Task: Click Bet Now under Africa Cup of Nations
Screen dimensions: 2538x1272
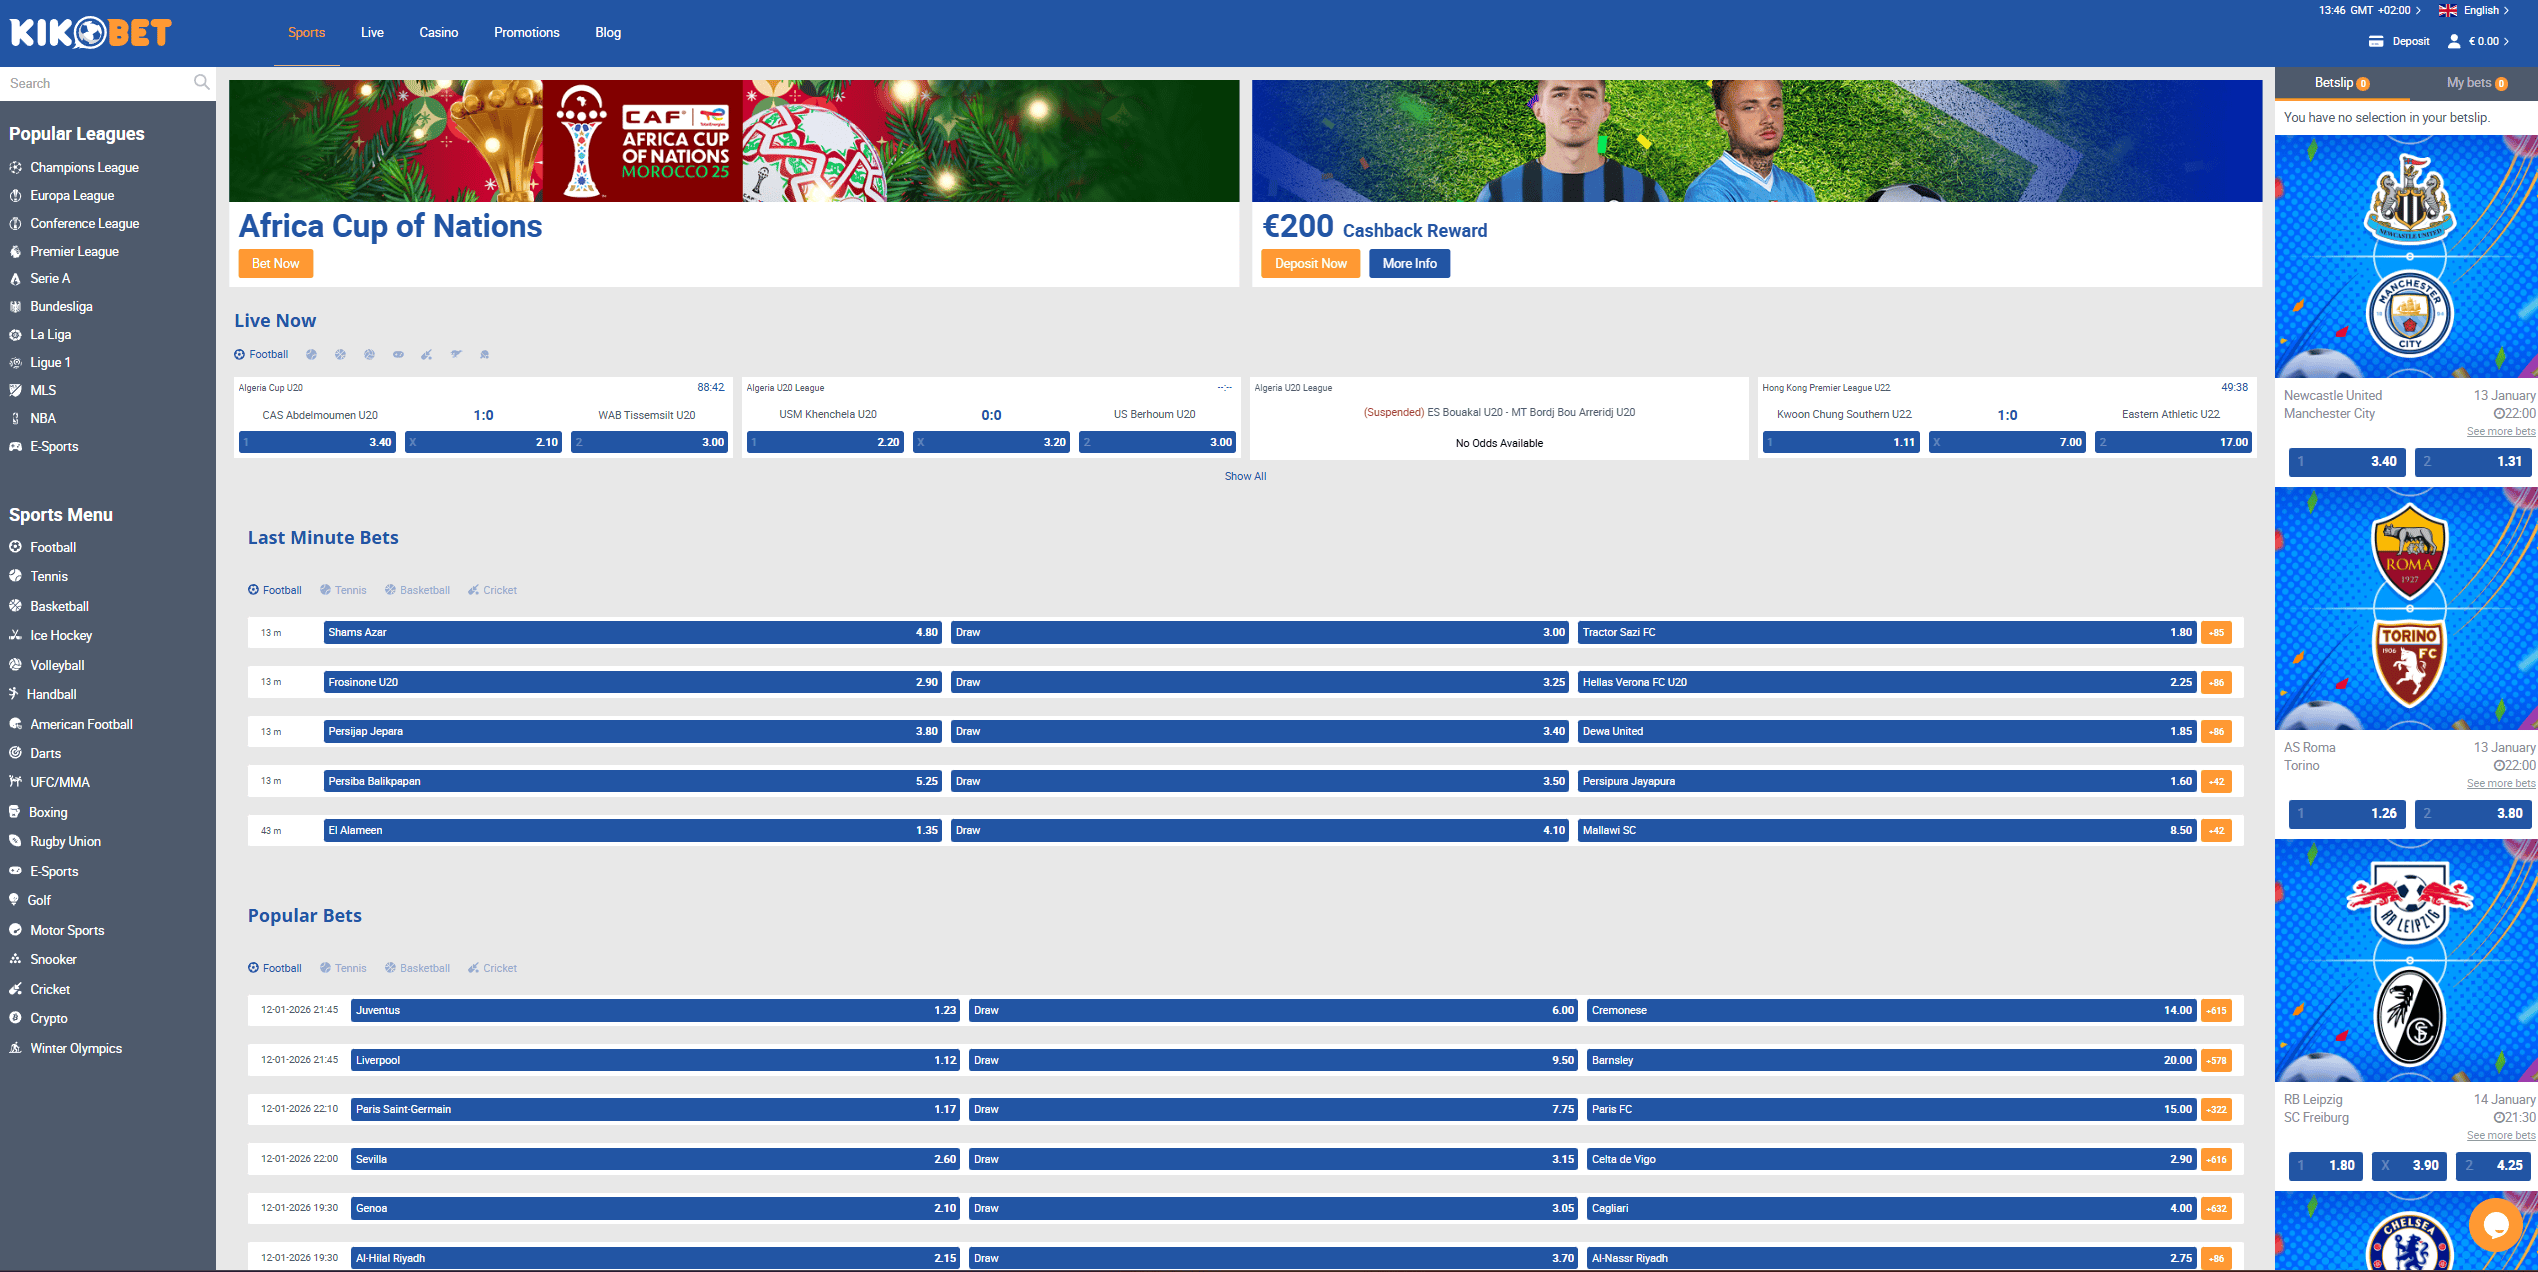Action: coord(275,263)
